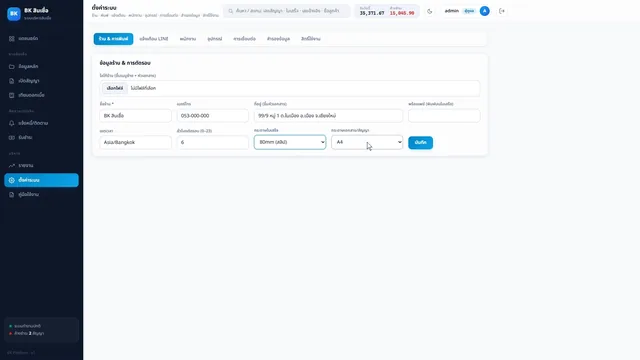Click the blue save button
Screen dimensions: 640x360
(x=420, y=142)
